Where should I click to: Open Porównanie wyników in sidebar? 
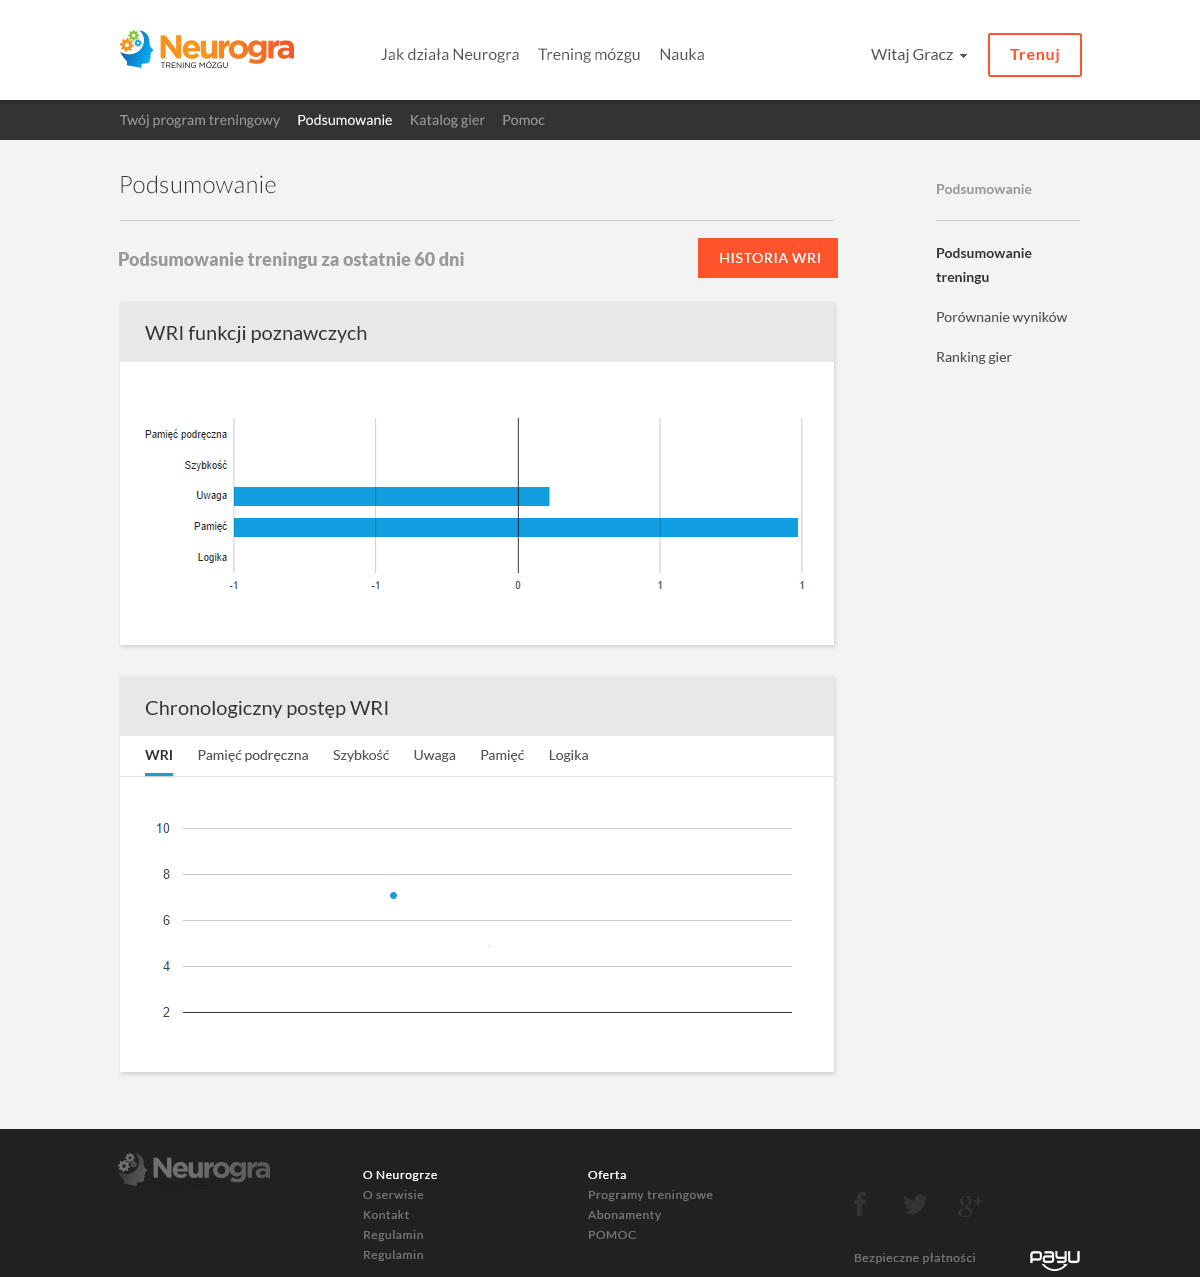click(1001, 317)
